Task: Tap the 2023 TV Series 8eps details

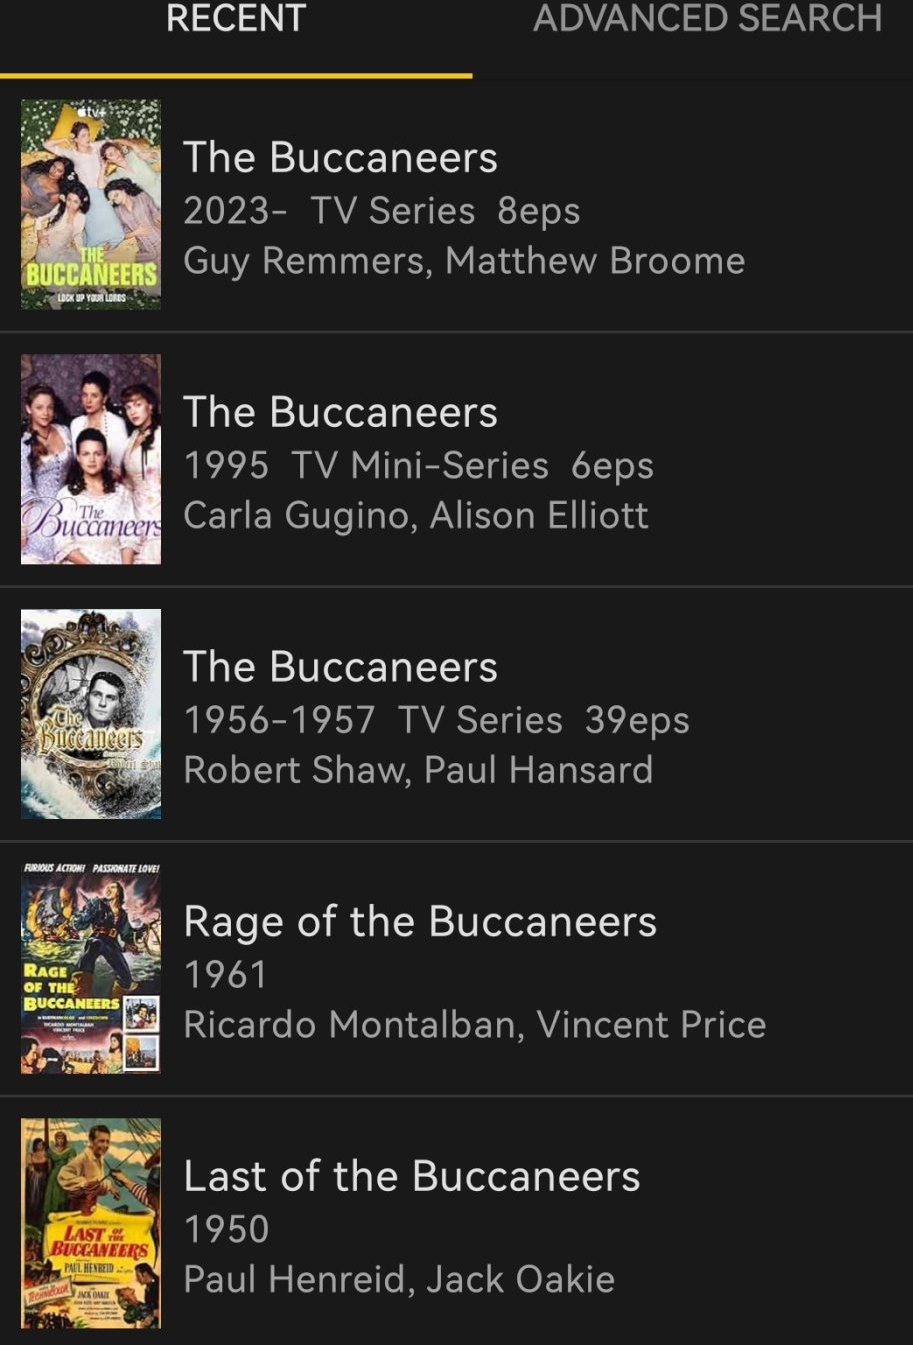Action: (x=382, y=211)
